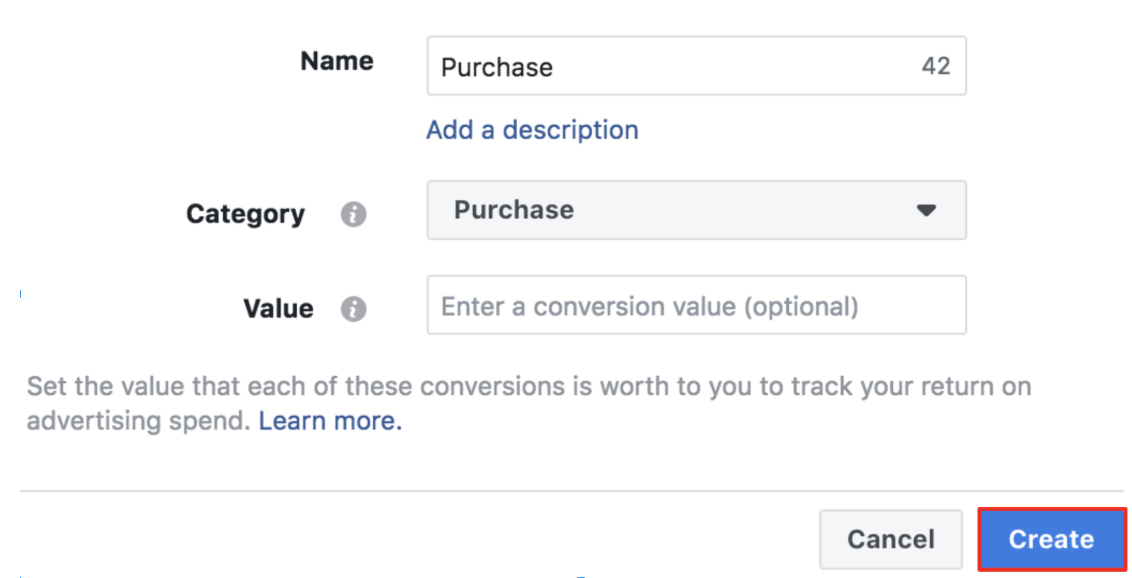Click the Enter a conversion value placeholder

pos(649,305)
